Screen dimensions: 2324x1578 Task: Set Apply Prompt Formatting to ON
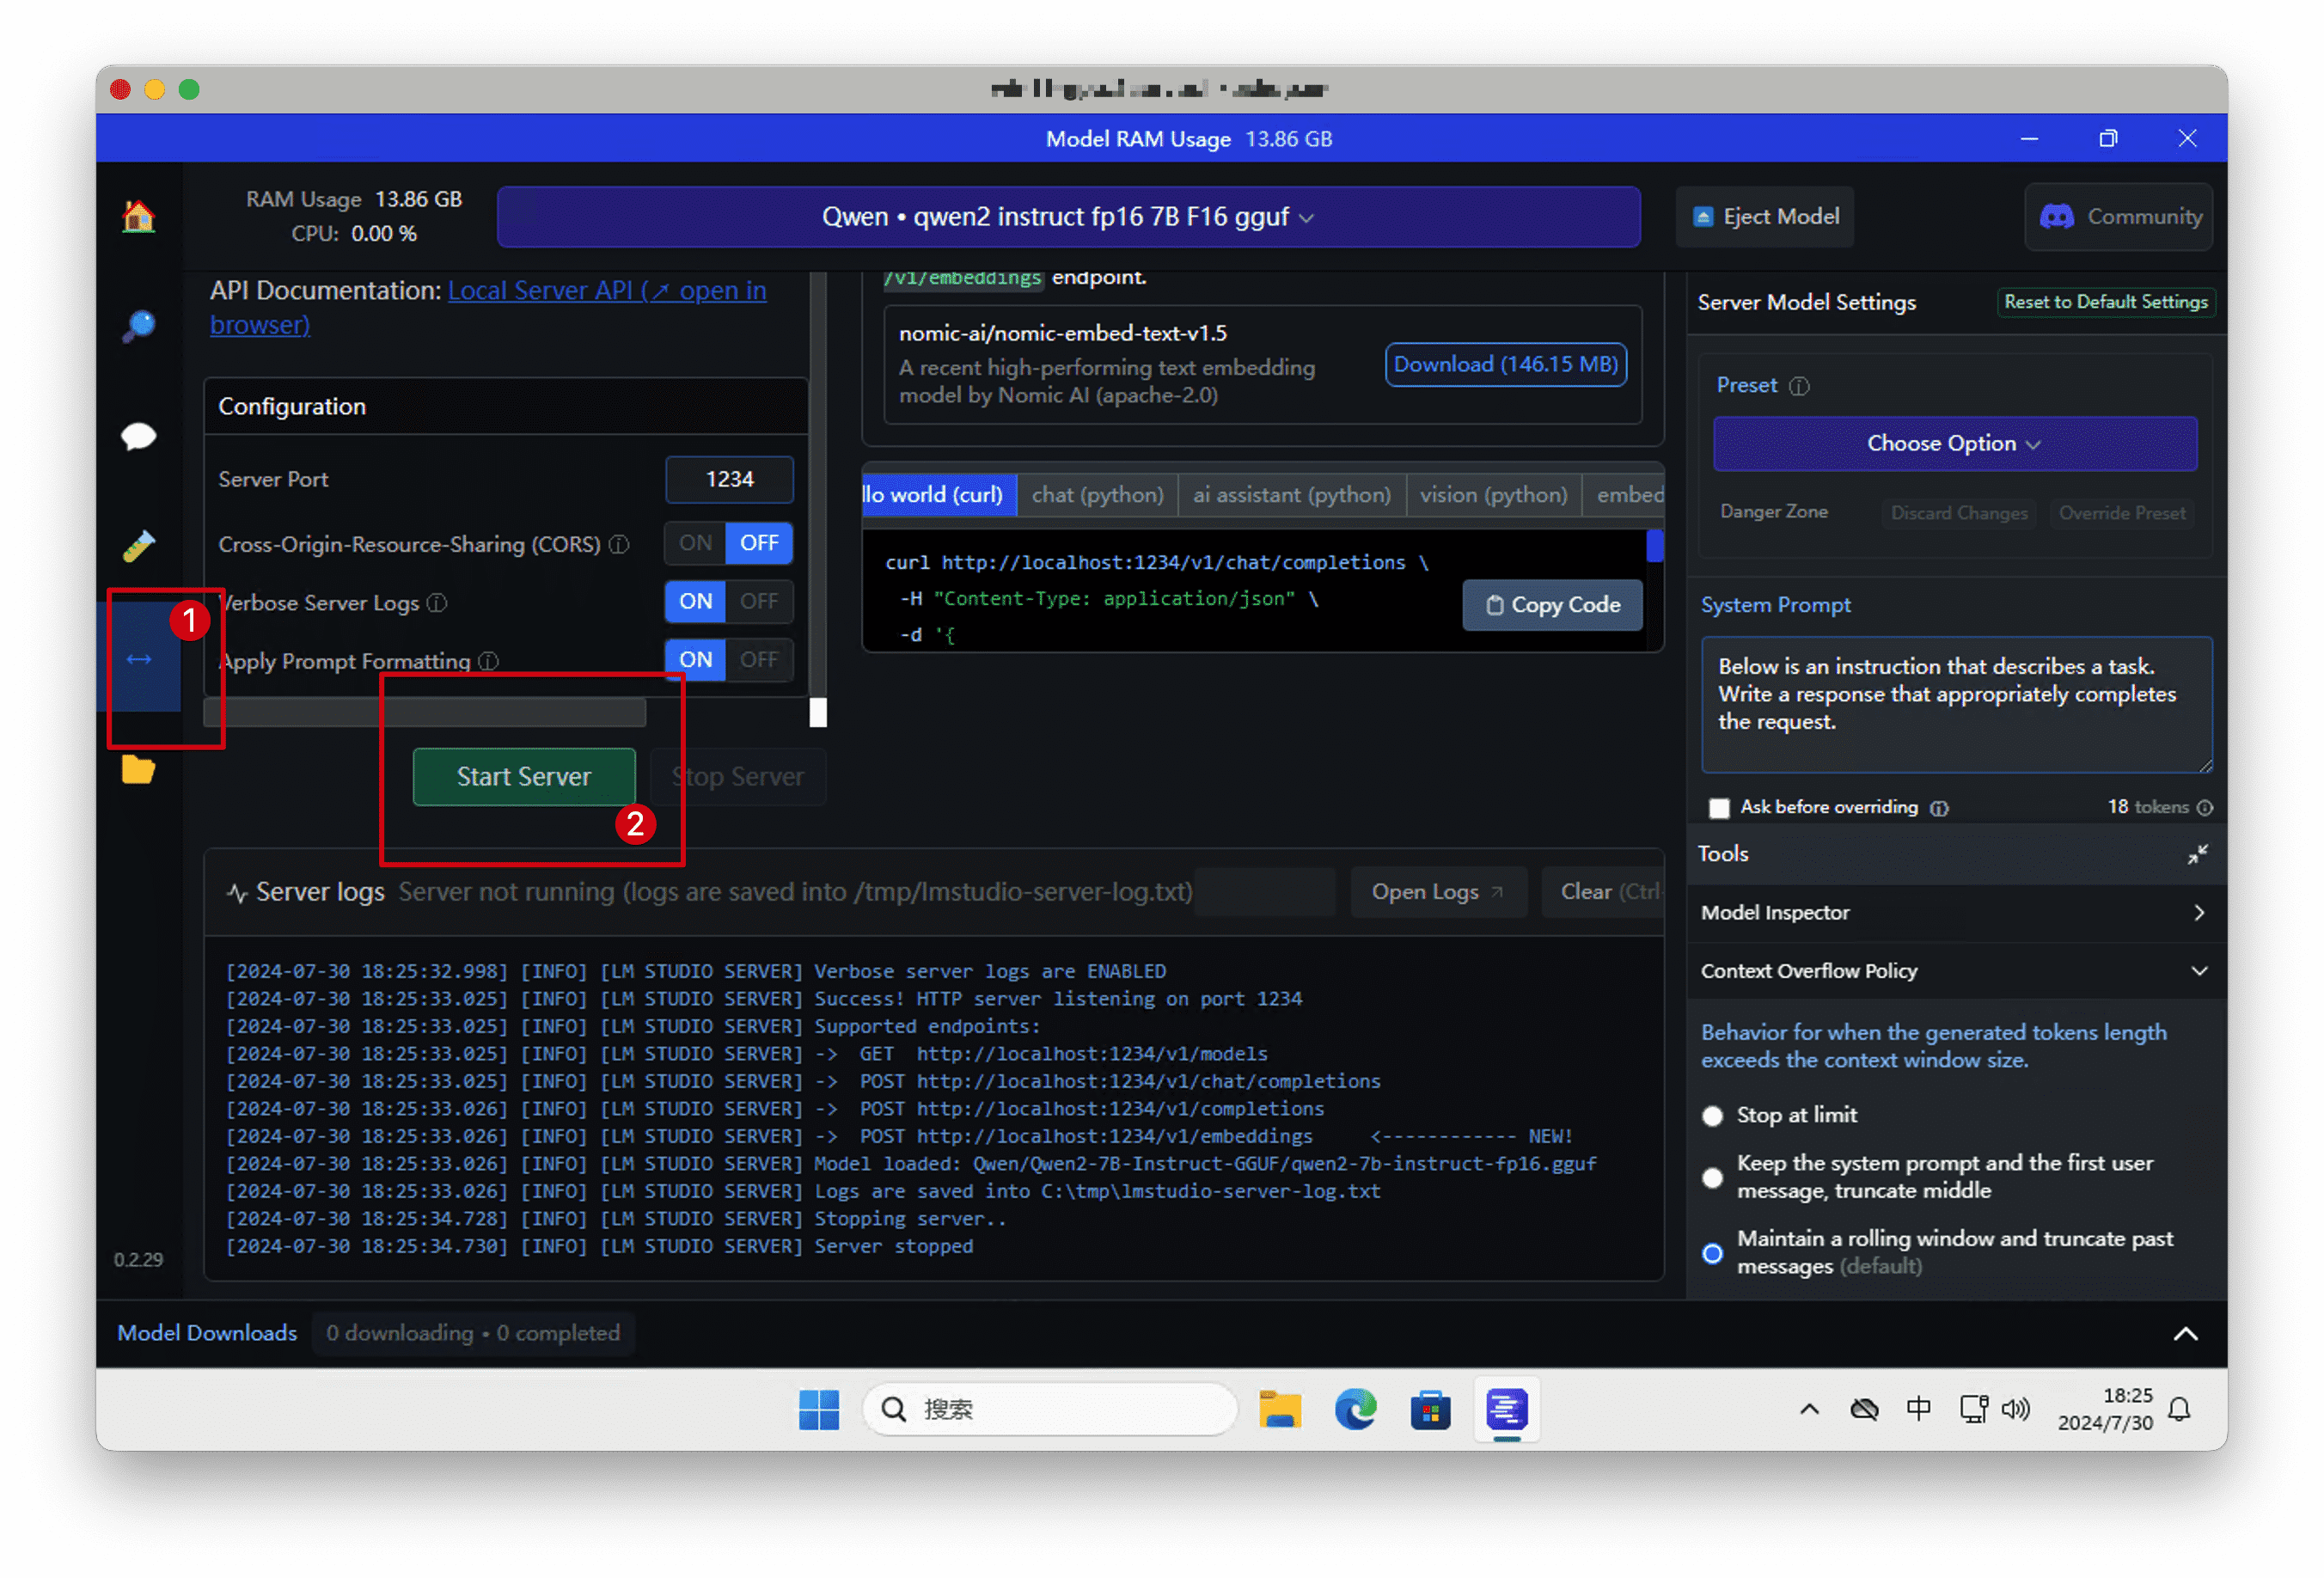(x=695, y=660)
